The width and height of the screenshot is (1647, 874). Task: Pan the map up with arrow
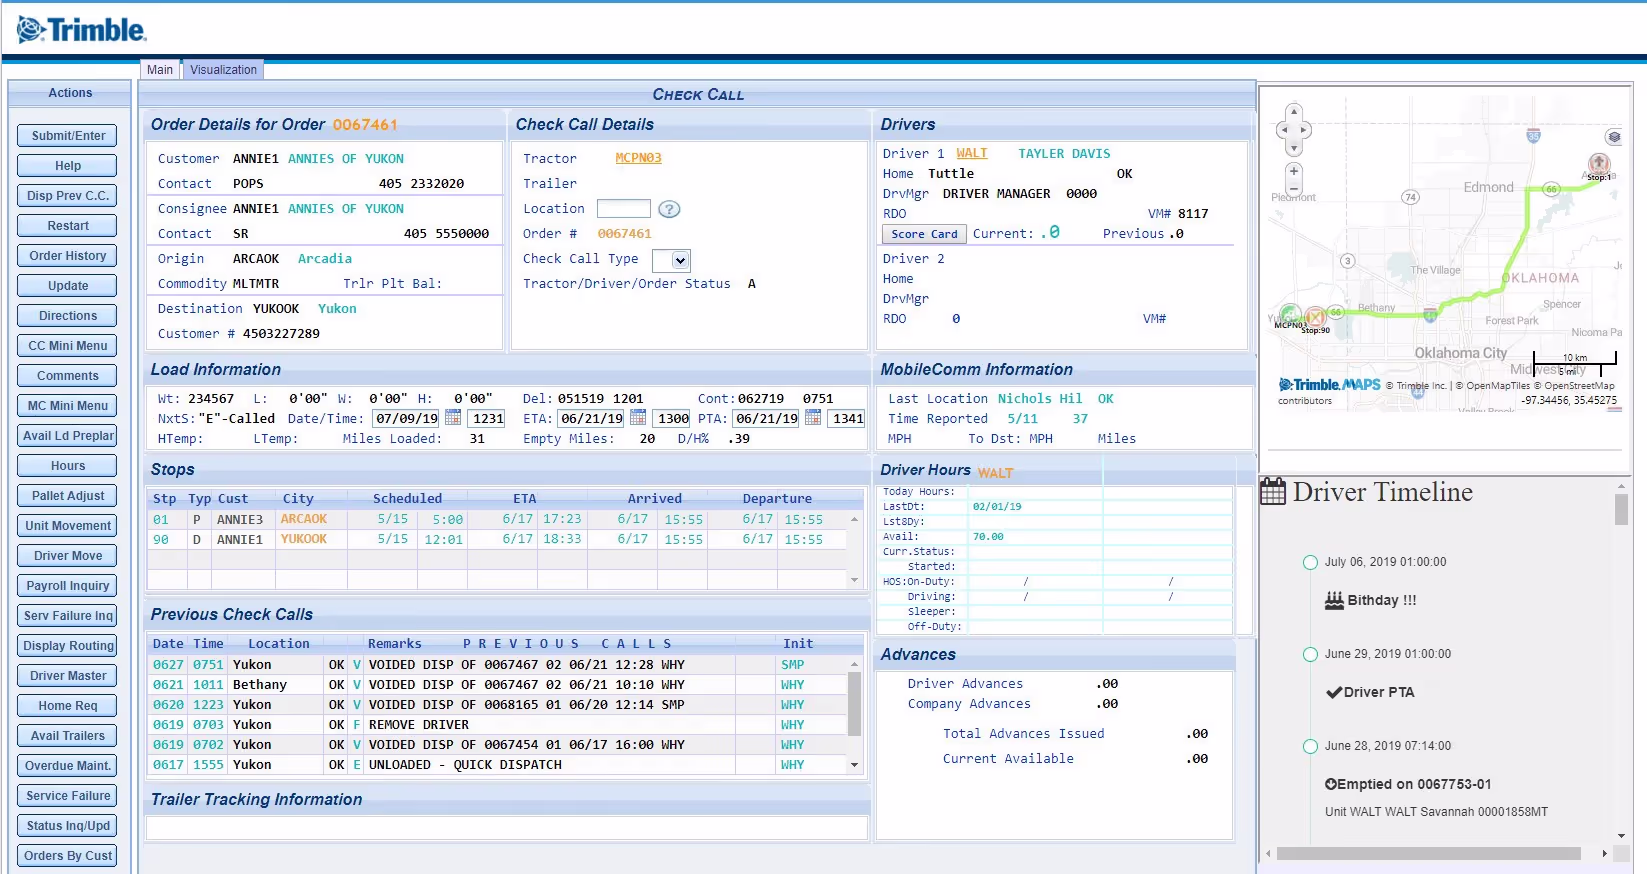[1294, 112]
